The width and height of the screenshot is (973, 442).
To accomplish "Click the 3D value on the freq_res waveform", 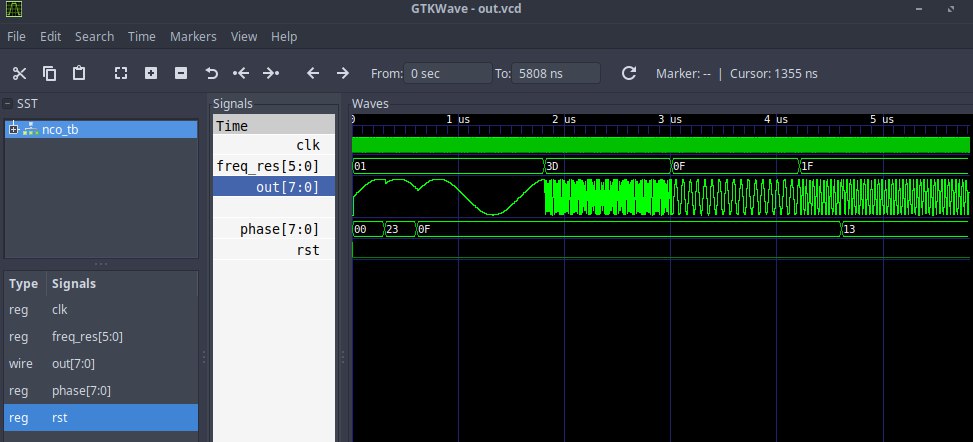I will click(x=552, y=166).
